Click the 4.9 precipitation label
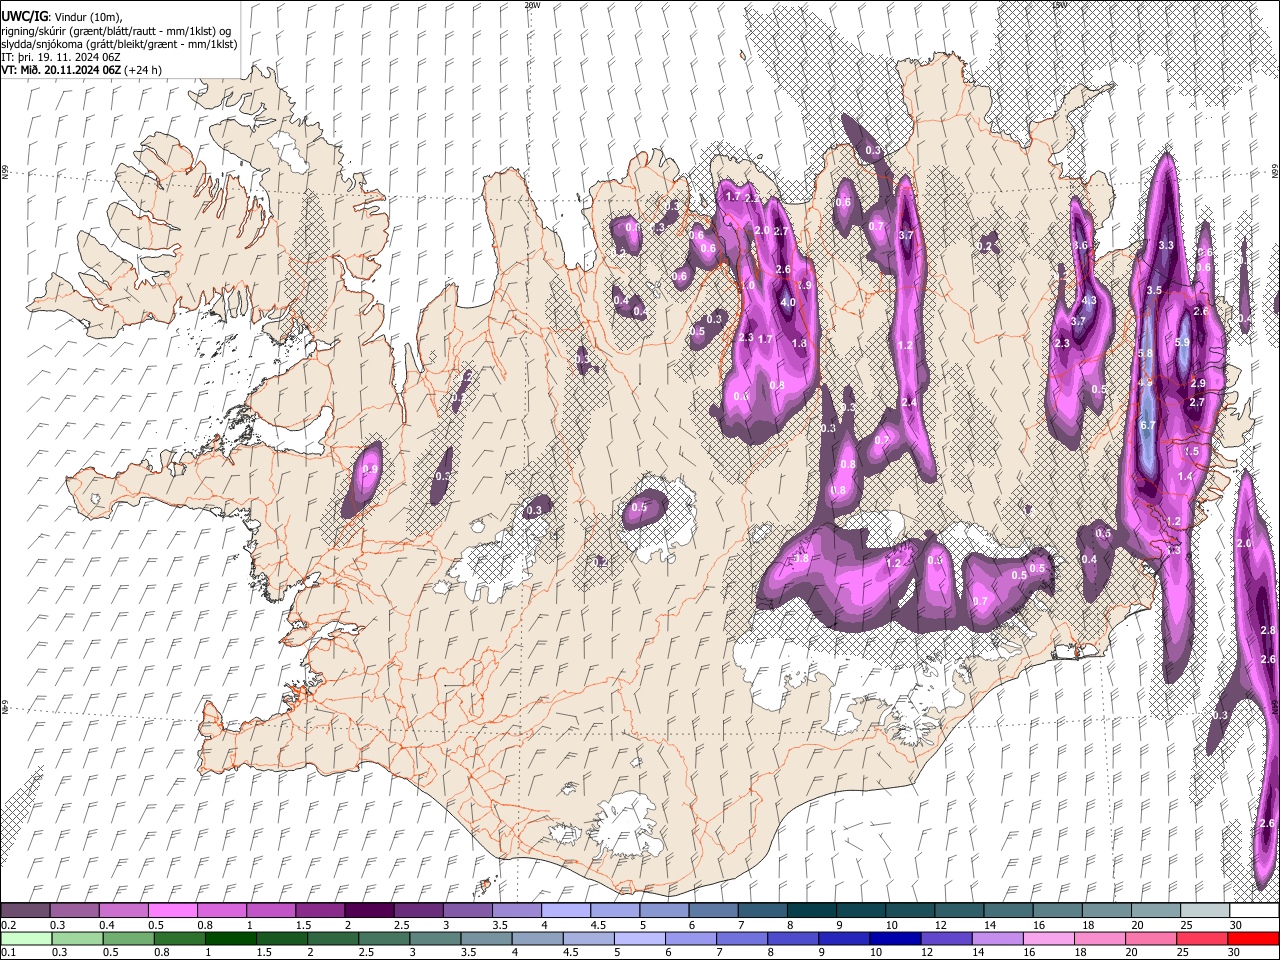1280x960 pixels. (1146, 382)
